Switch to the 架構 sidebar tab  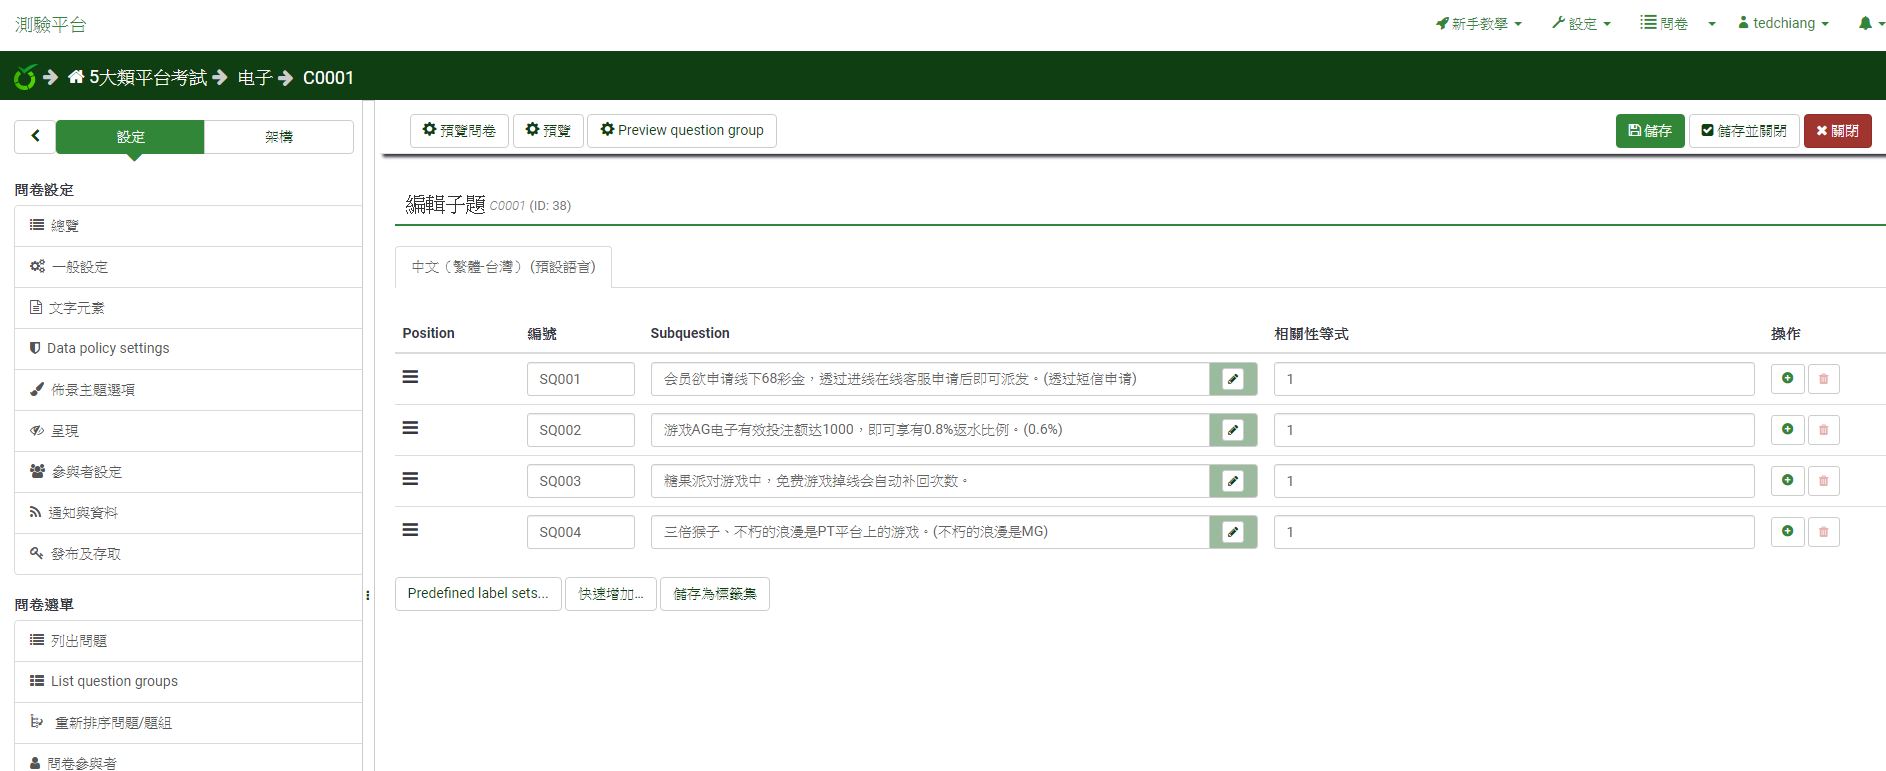point(279,137)
